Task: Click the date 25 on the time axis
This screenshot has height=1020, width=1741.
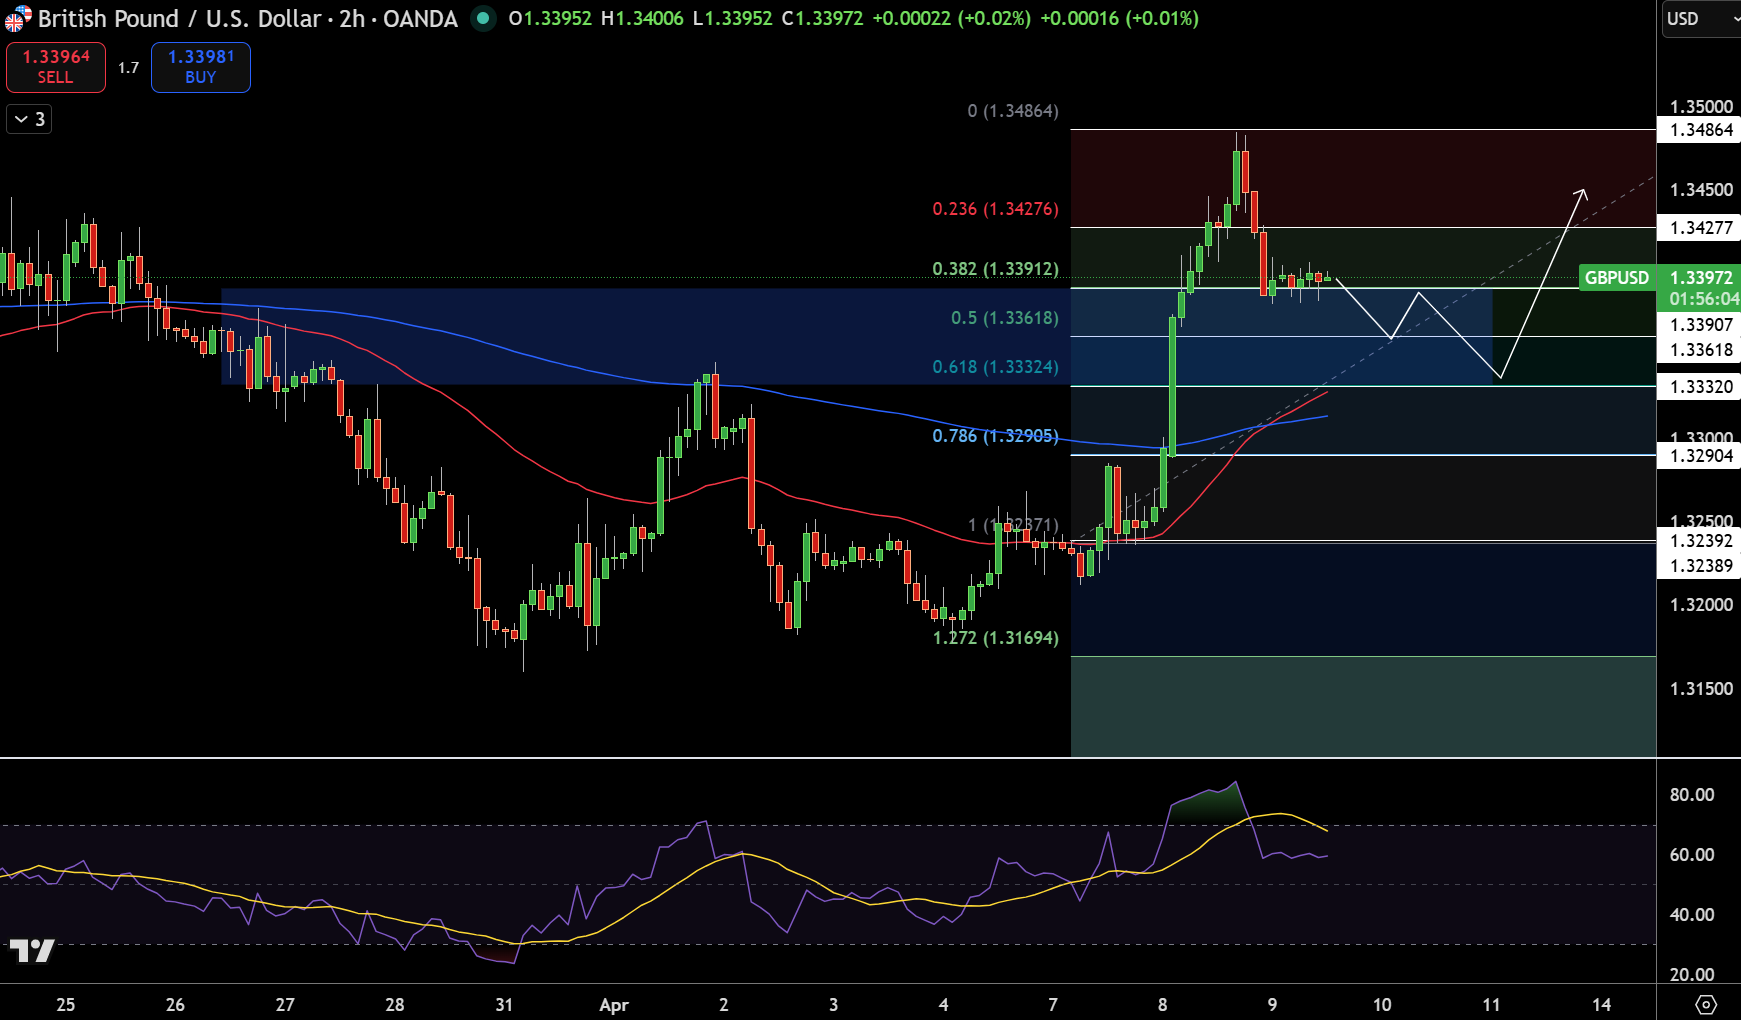Action: click(x=65, y=1005)
